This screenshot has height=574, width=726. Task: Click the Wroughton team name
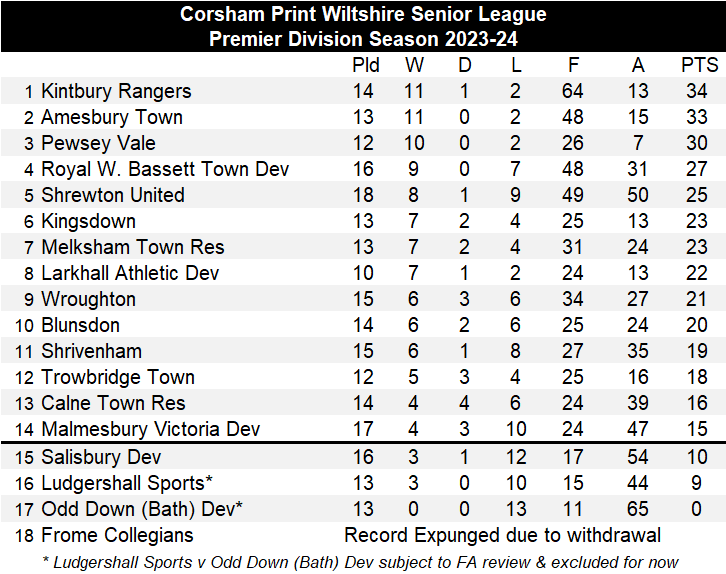click(89, 299)
